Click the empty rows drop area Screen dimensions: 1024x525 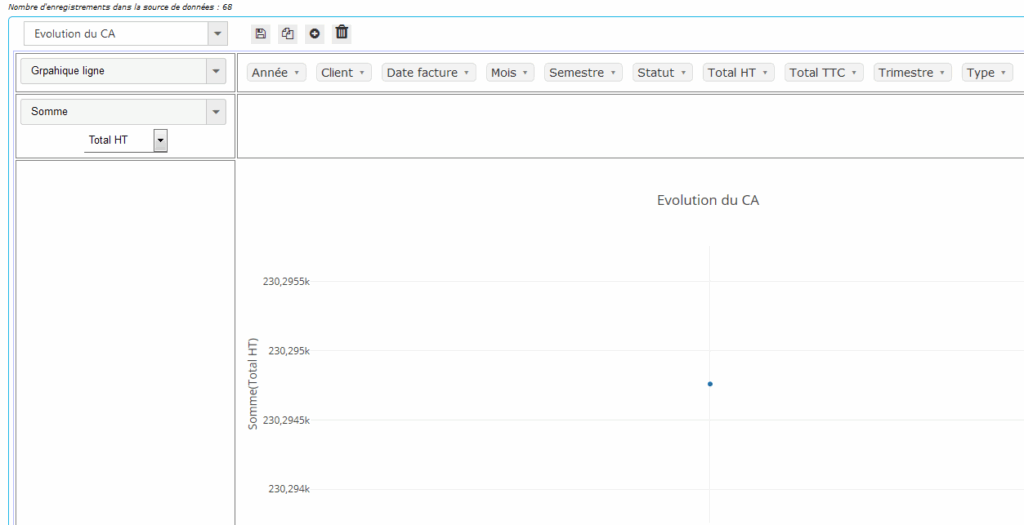click(x=125, y=340)
